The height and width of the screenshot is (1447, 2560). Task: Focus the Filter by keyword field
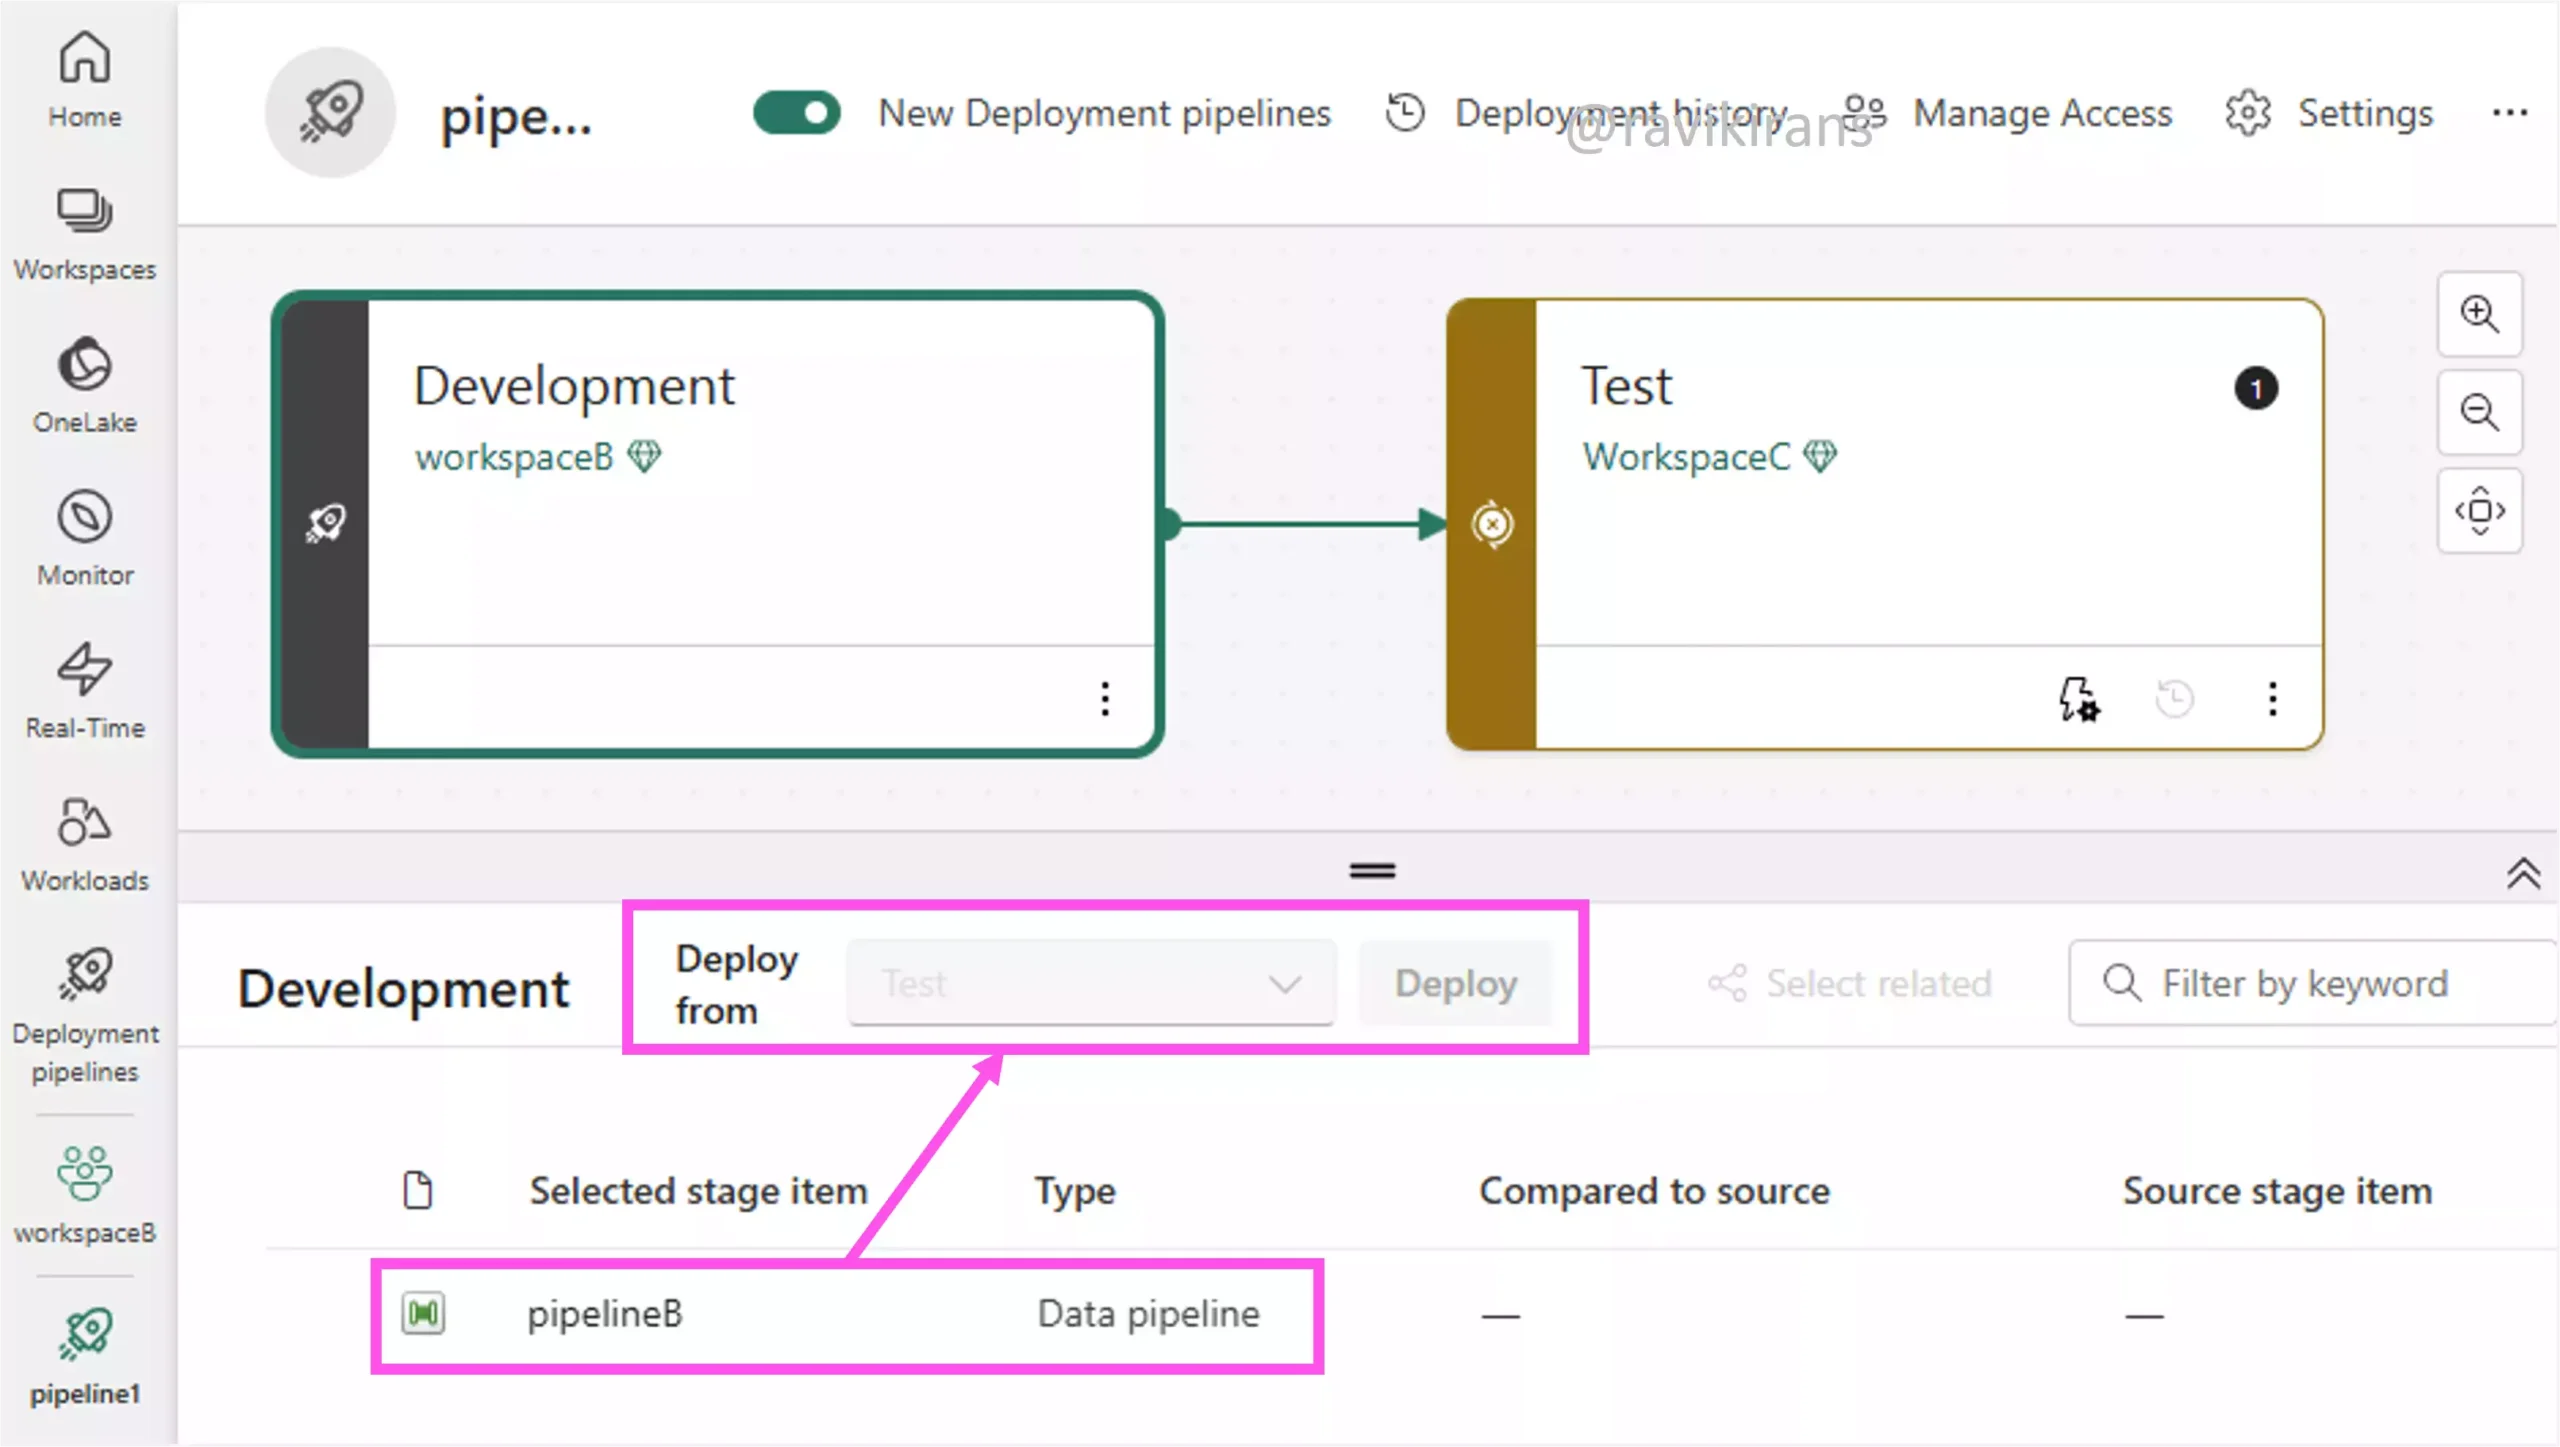point(2312,983)
